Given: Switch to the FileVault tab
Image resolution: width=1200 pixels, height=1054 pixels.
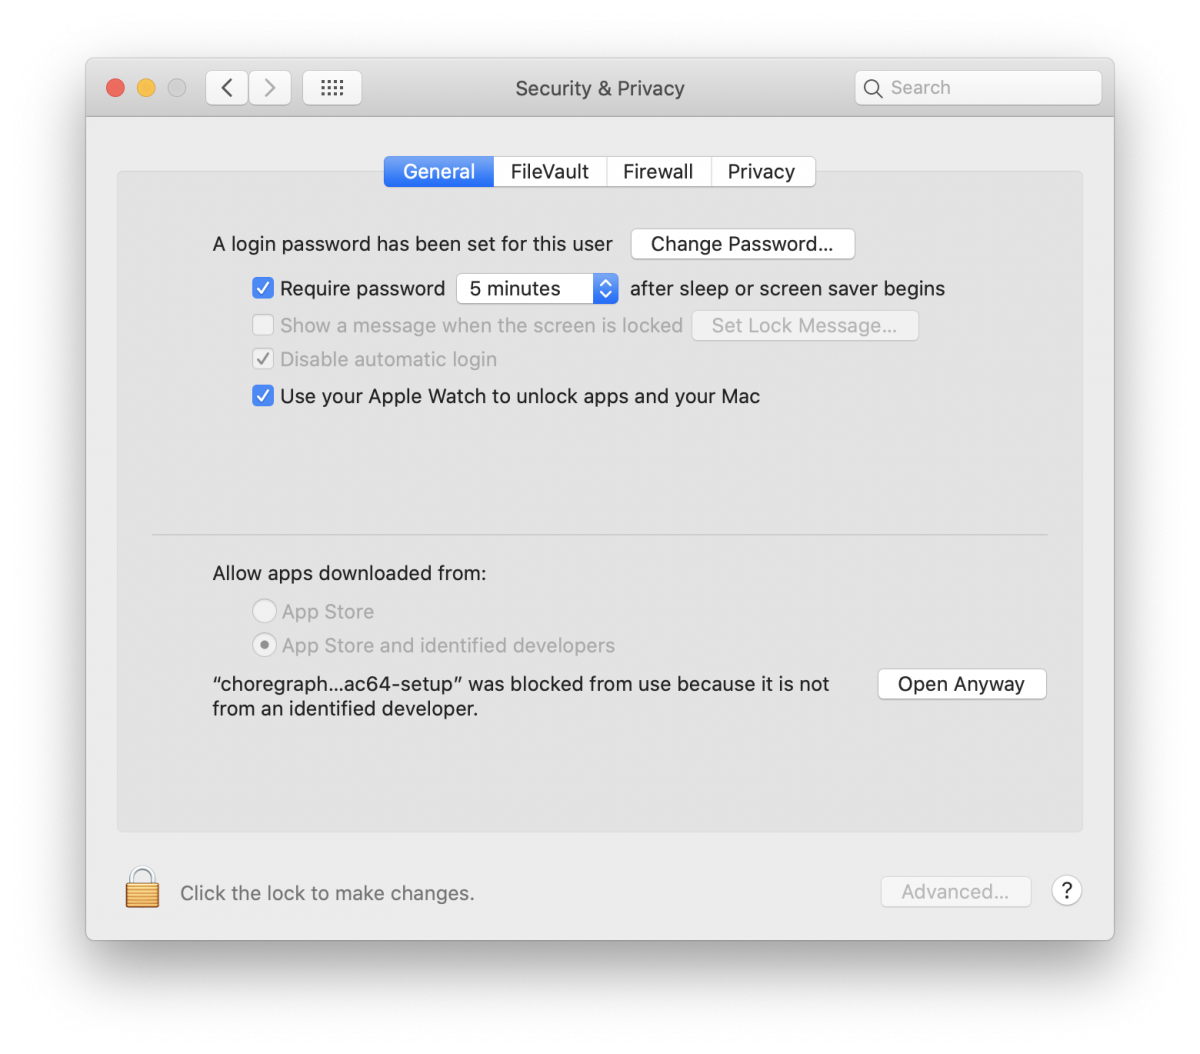Looking at the screenshot, I should tap(549, 171).
